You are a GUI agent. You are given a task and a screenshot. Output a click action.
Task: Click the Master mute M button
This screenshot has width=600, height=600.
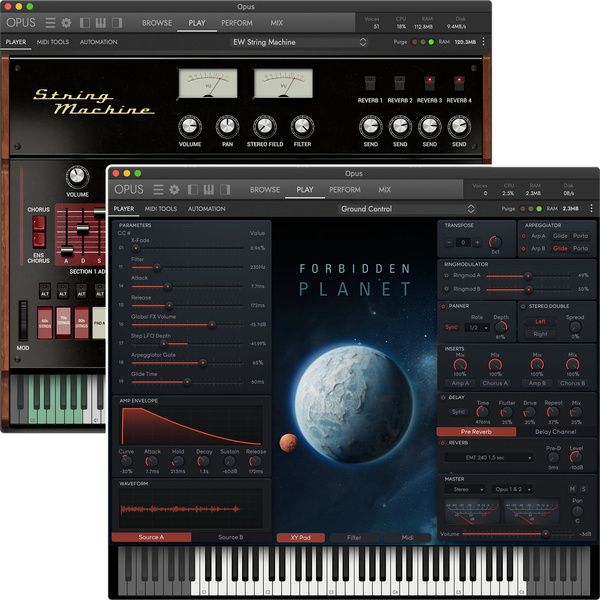point(572,489)
